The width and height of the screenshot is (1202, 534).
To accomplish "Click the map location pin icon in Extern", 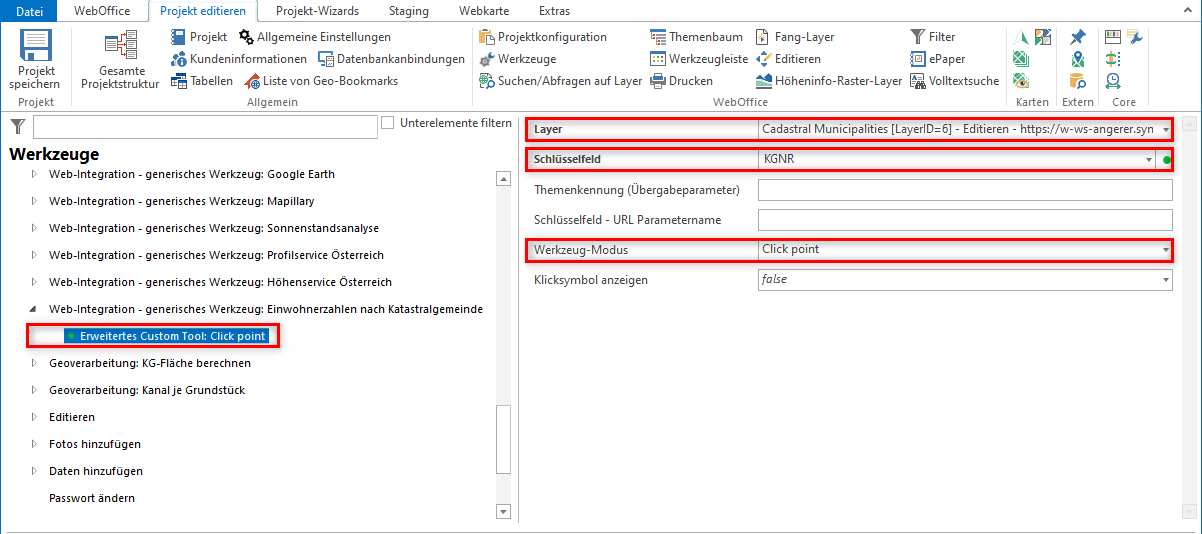I will pyautogui.click(x=1077, y=59).
